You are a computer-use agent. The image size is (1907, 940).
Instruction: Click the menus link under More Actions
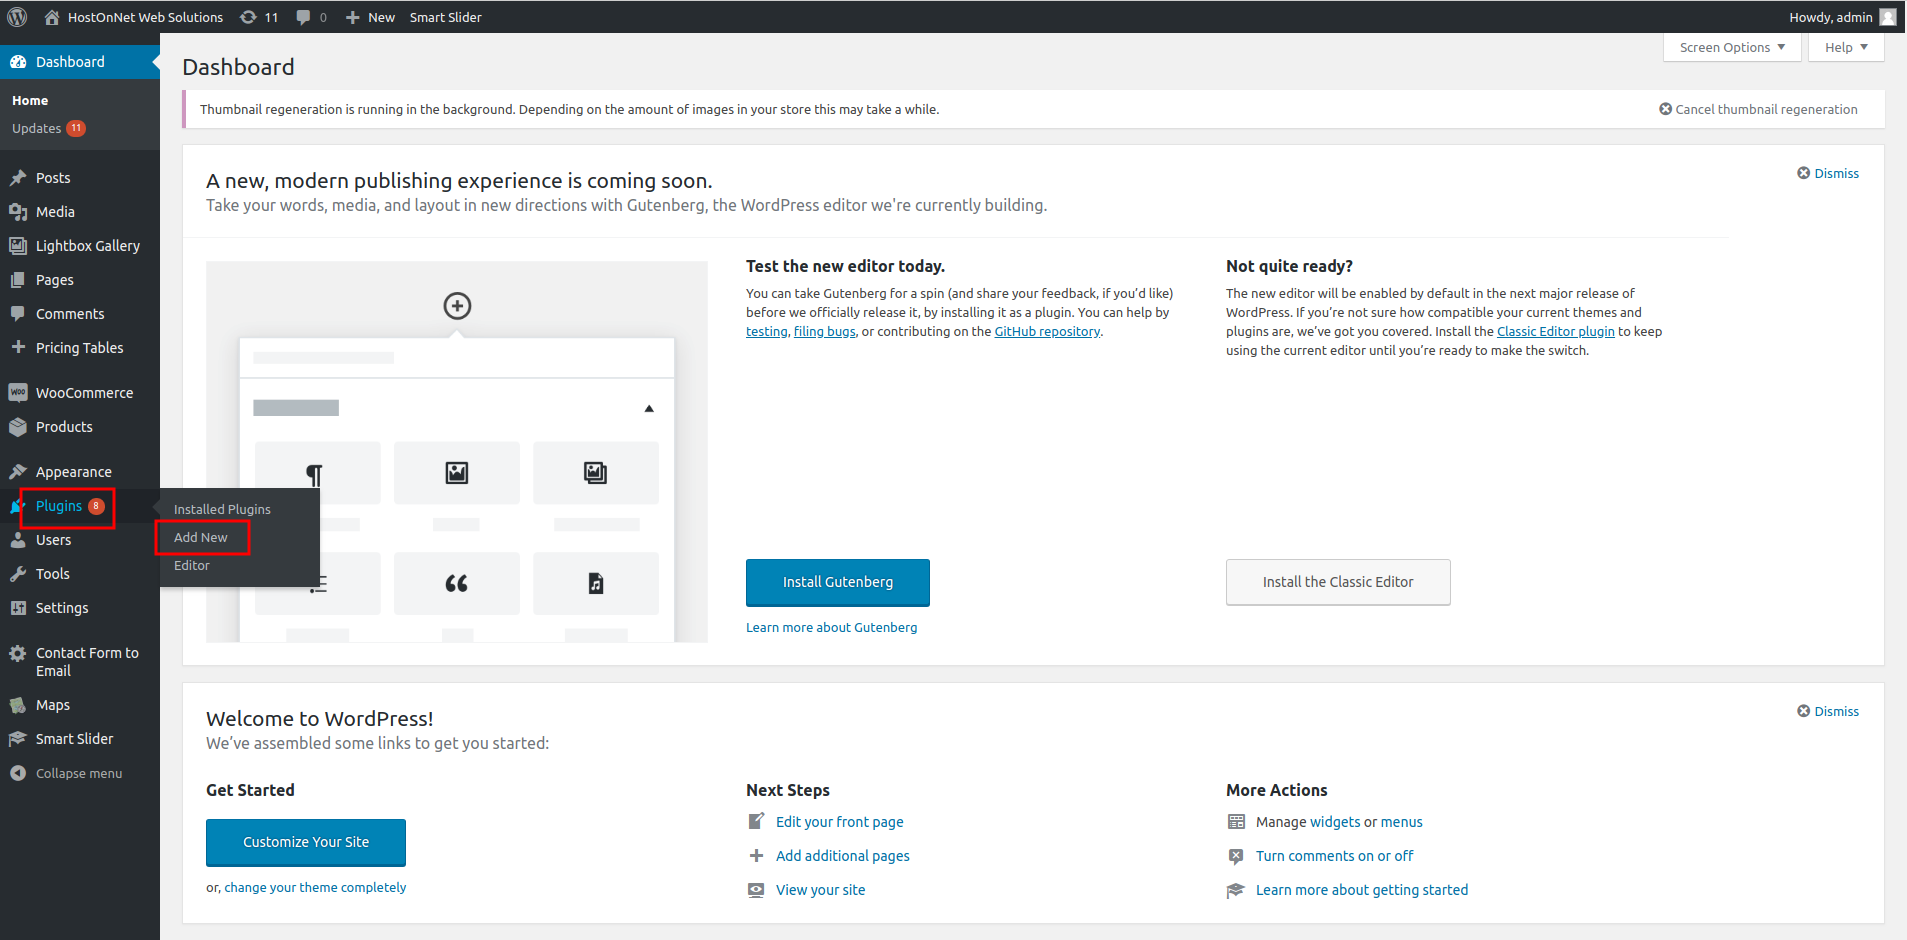click(x=1402, y=822)
